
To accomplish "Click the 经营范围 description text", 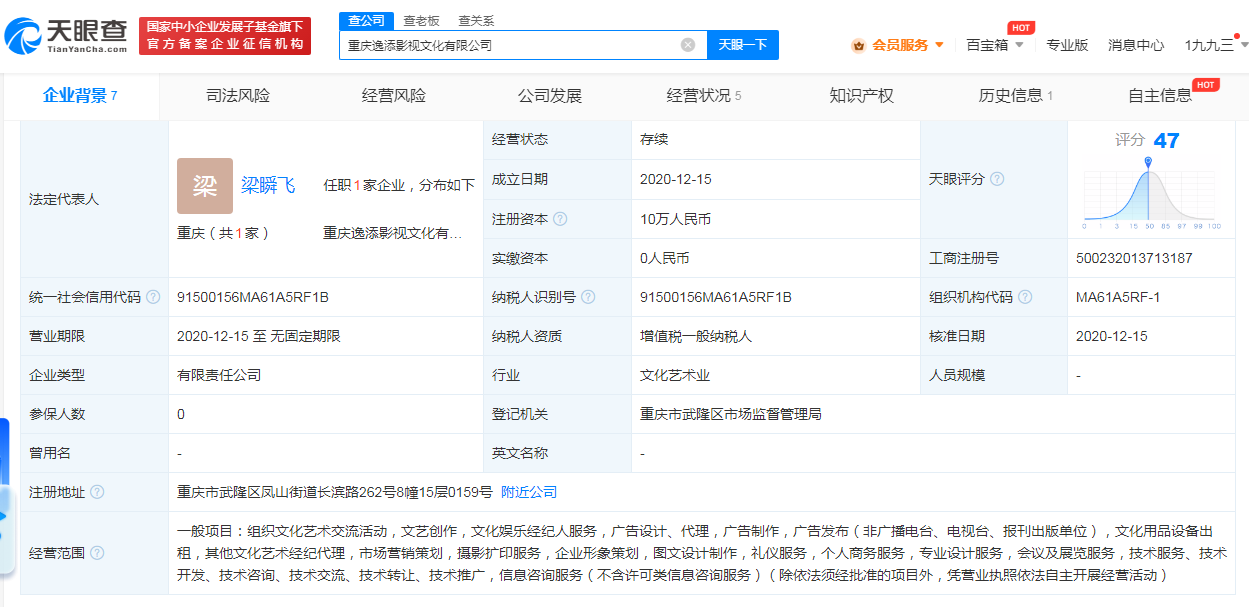I will pyautogui.click(x=702, y=553).
